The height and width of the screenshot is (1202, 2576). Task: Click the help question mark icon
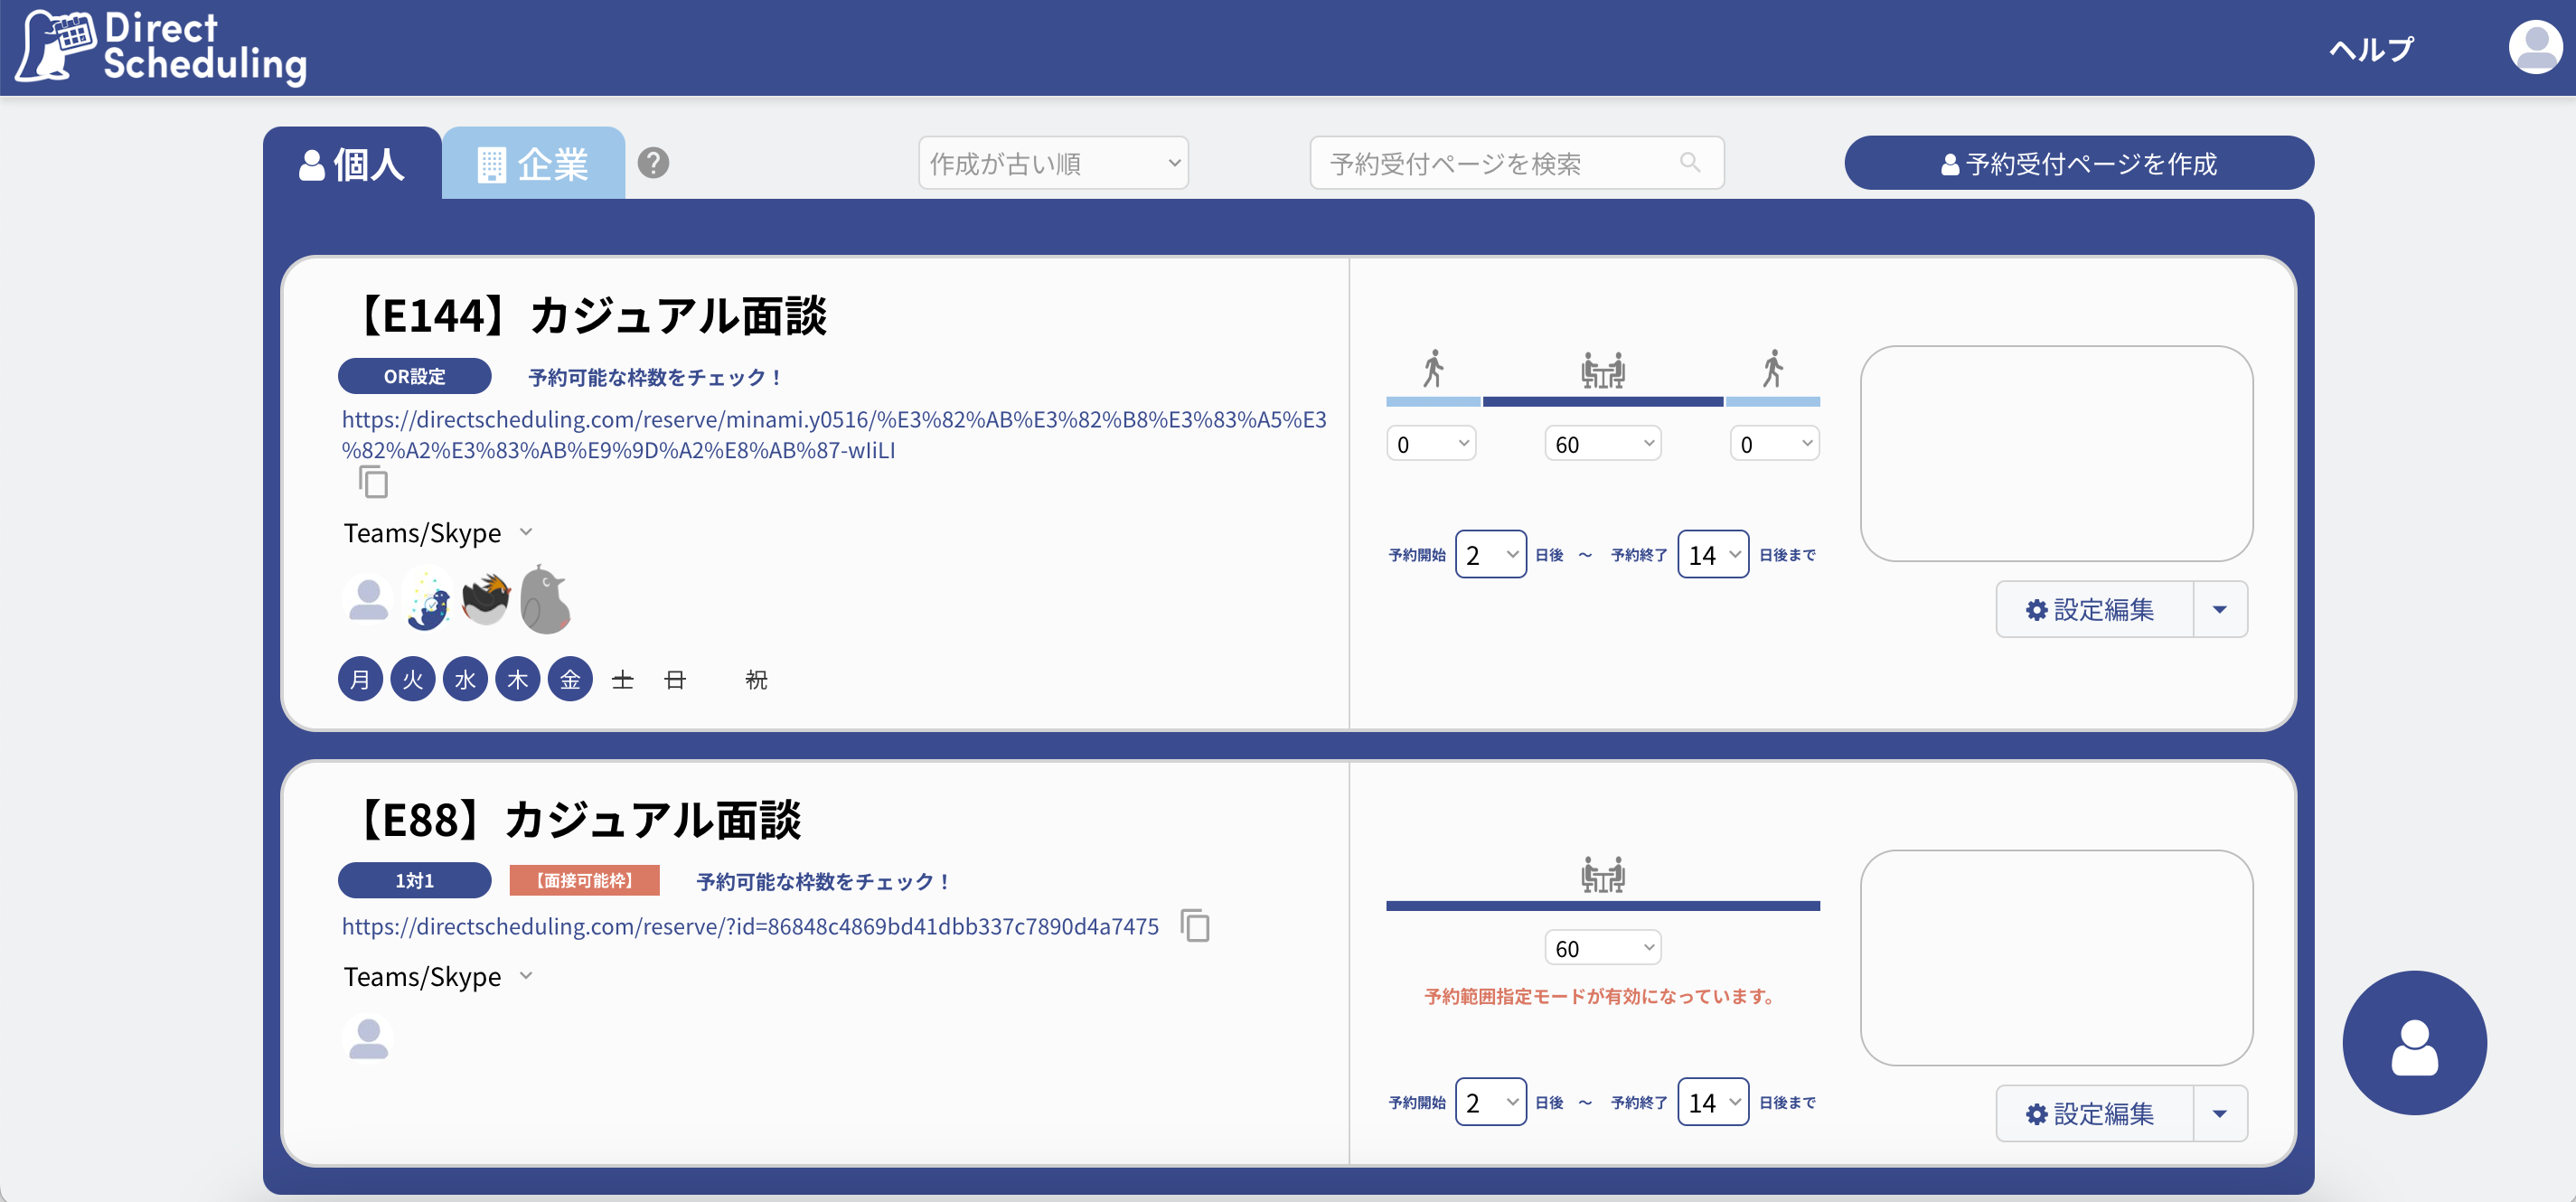click(654, 163)
